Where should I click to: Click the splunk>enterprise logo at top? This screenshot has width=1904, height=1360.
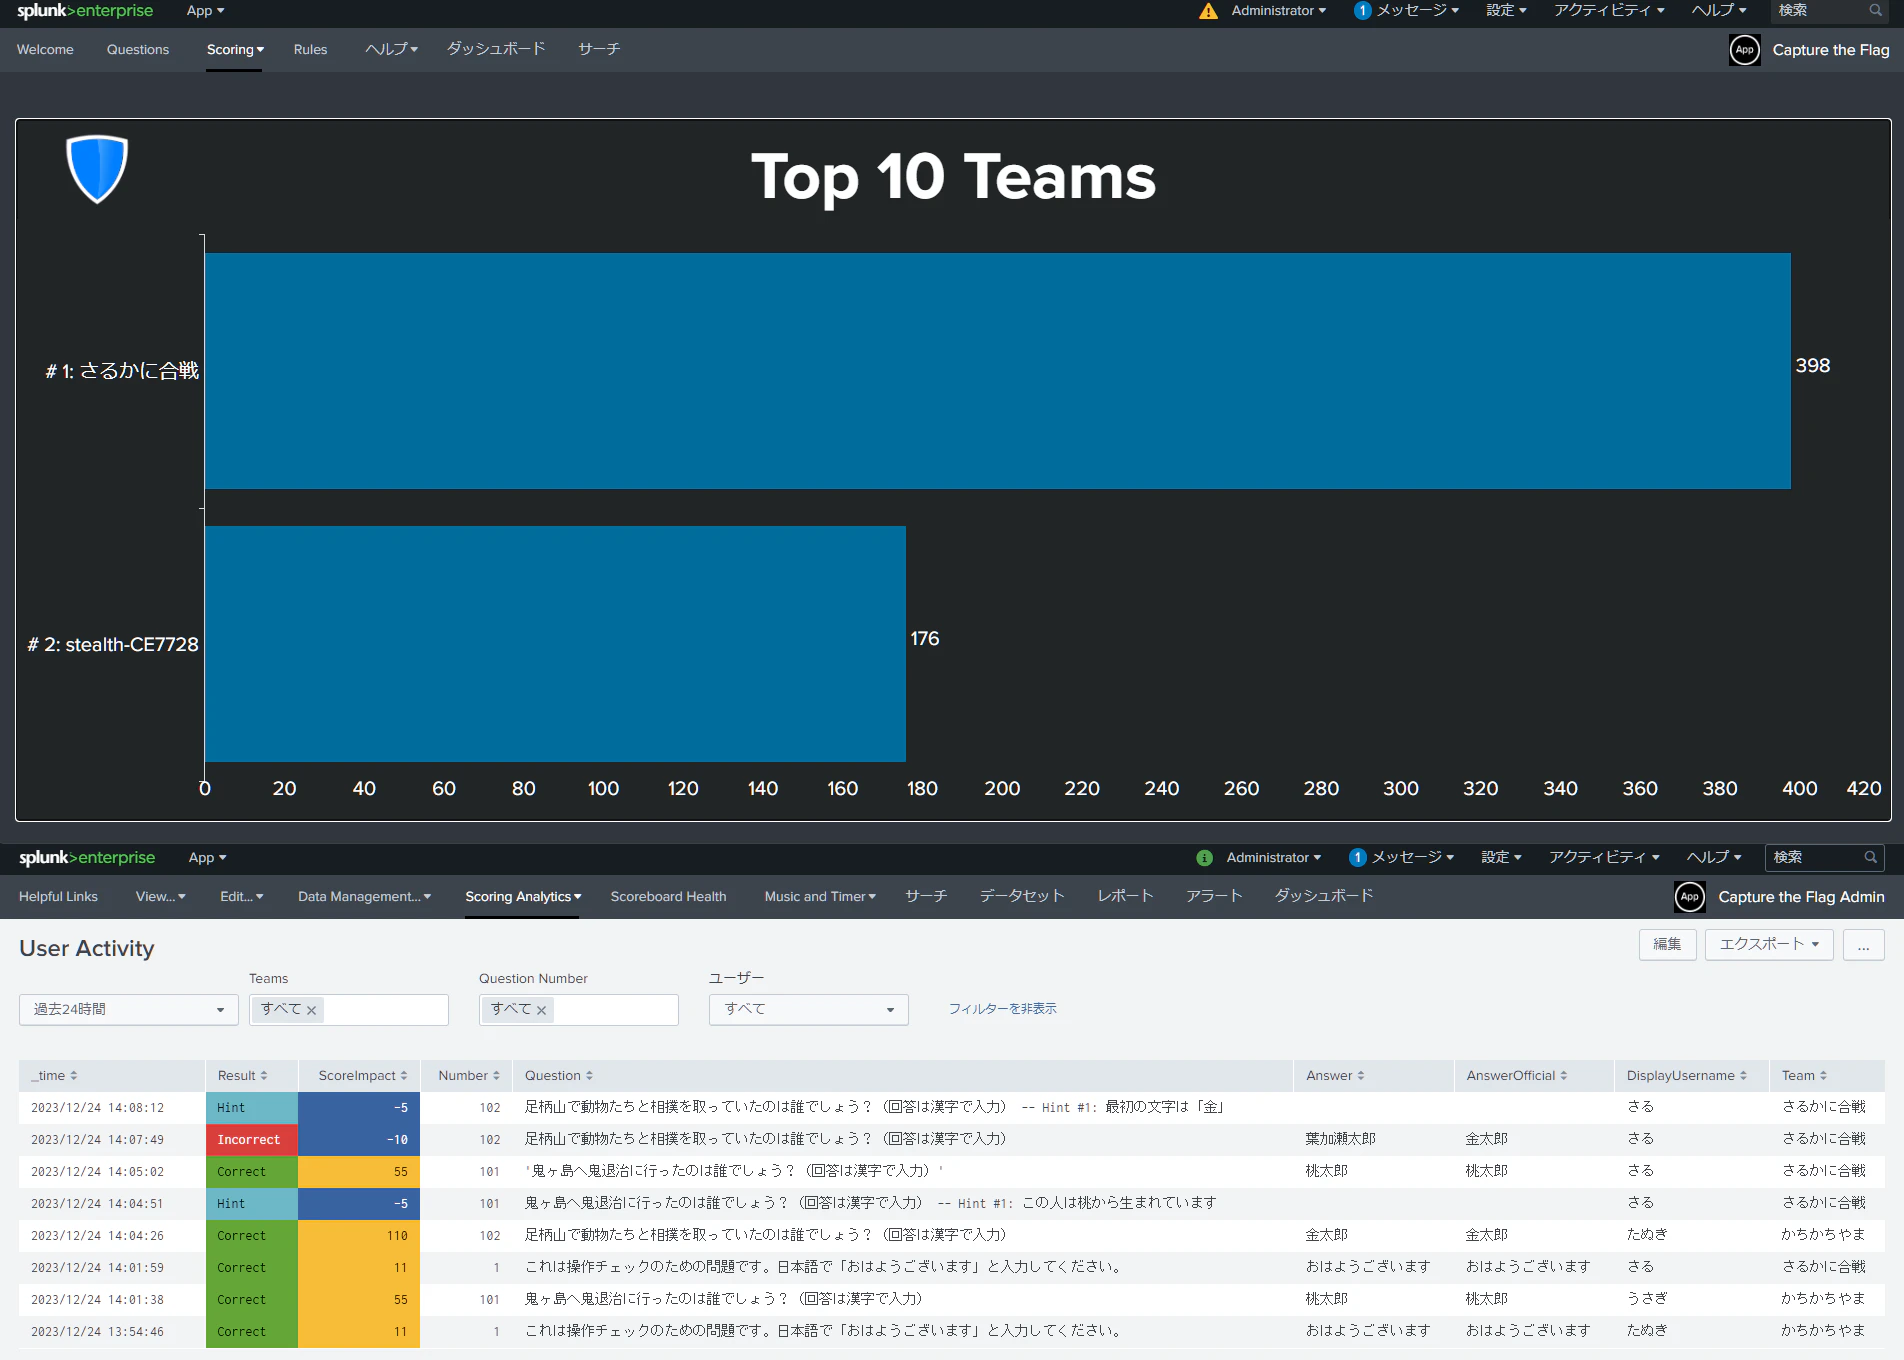[85, 11]
